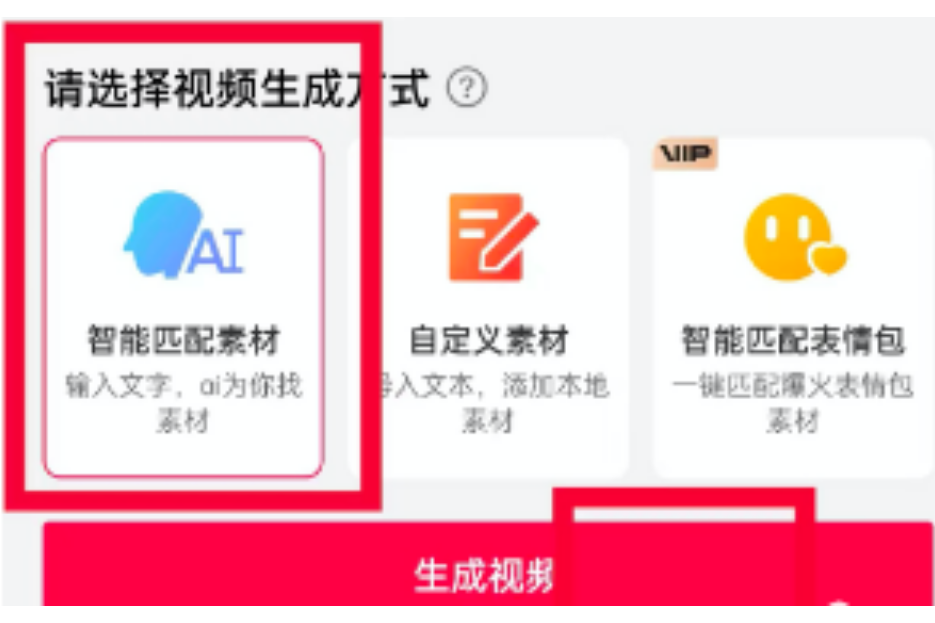
Task: Click the pencil tip on orange icon
Action: coord(490,261)
